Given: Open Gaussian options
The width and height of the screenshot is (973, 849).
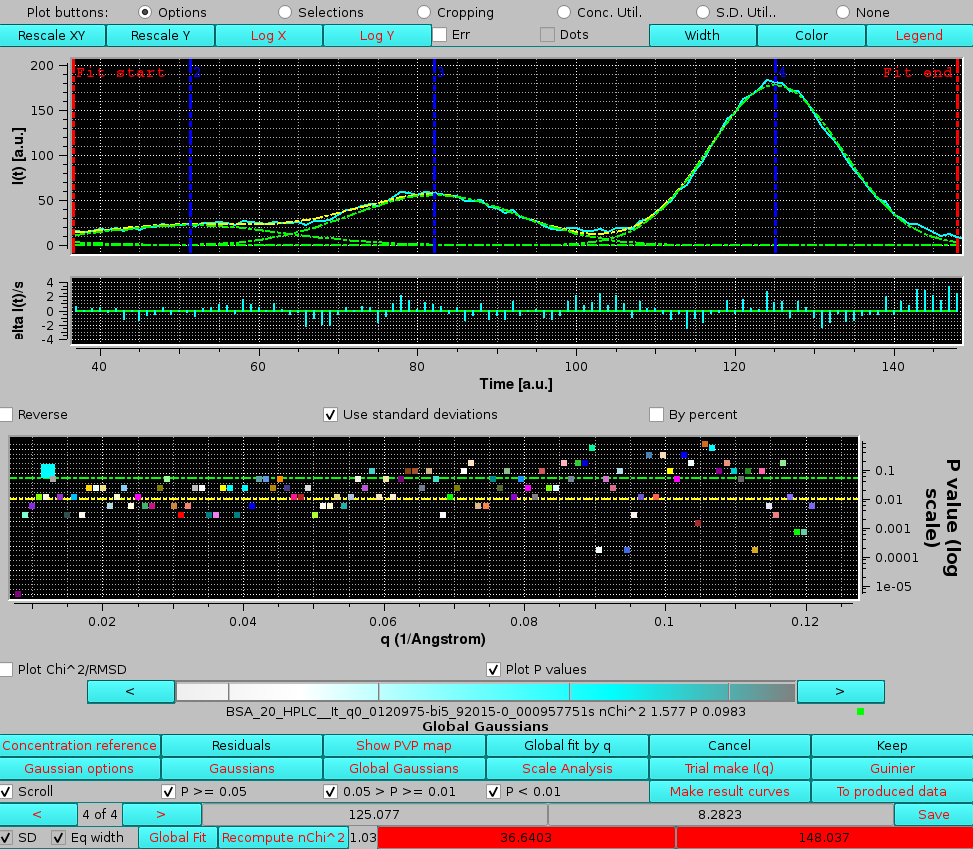Looking at the screenshot, I should [80, 767].
